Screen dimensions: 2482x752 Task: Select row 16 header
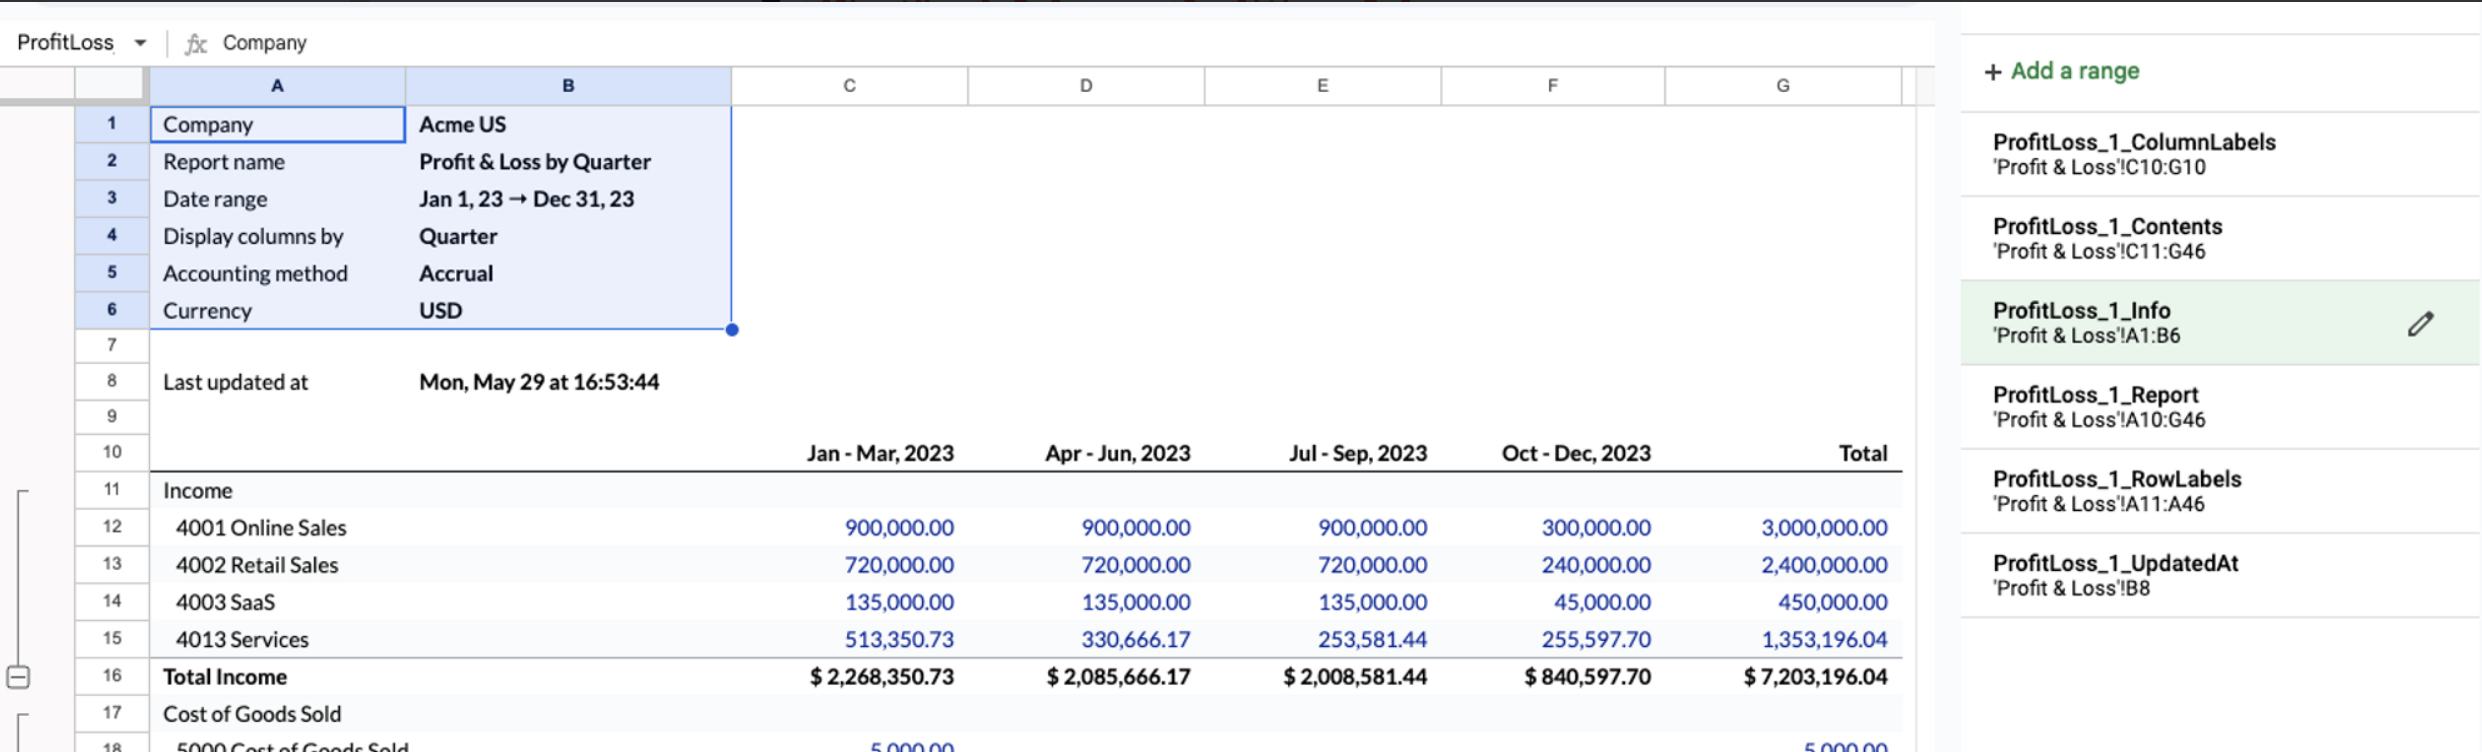112,676
